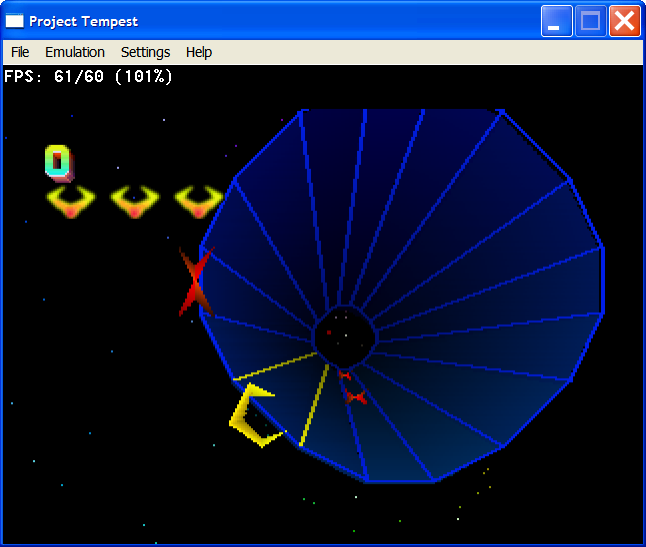Open the Settings menu
The height and width of the screenshot is (547, 646).
[145, 52]
